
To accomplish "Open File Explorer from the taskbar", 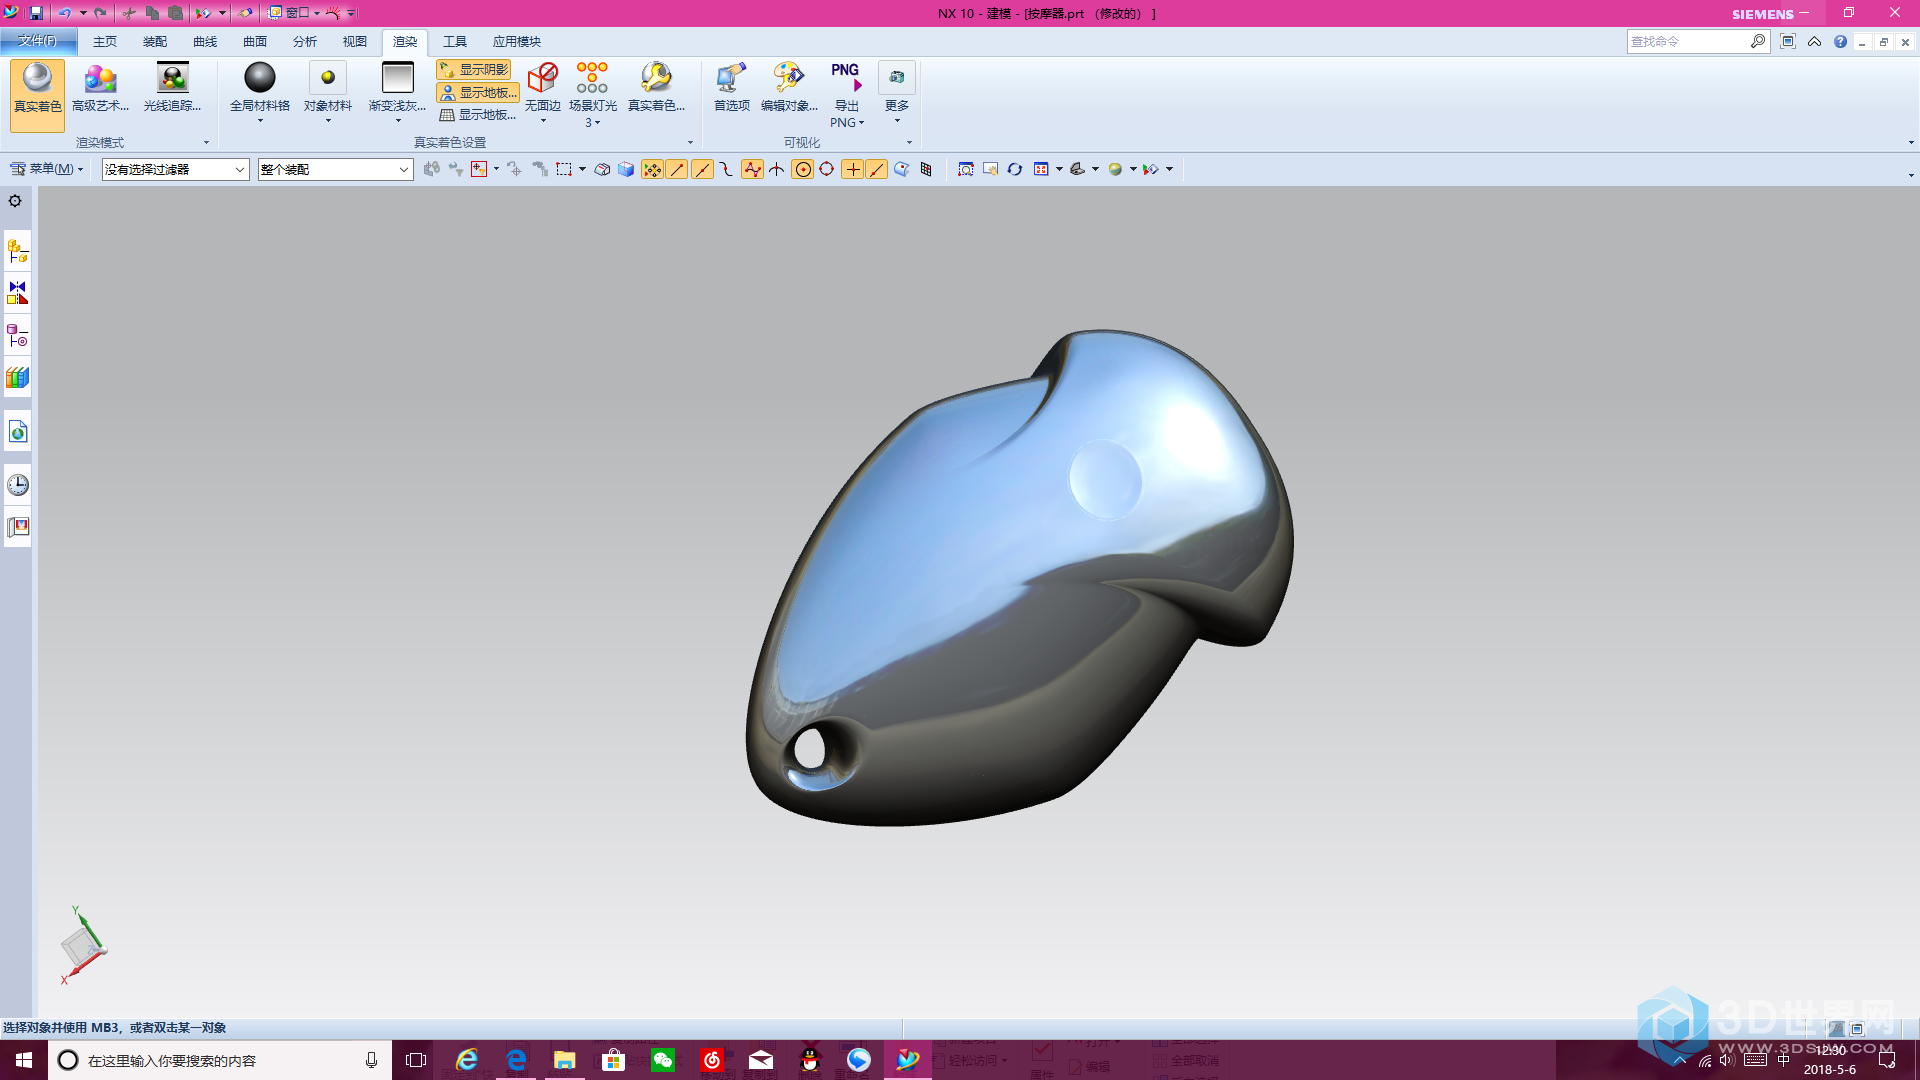I will [x=565, y=1060].
